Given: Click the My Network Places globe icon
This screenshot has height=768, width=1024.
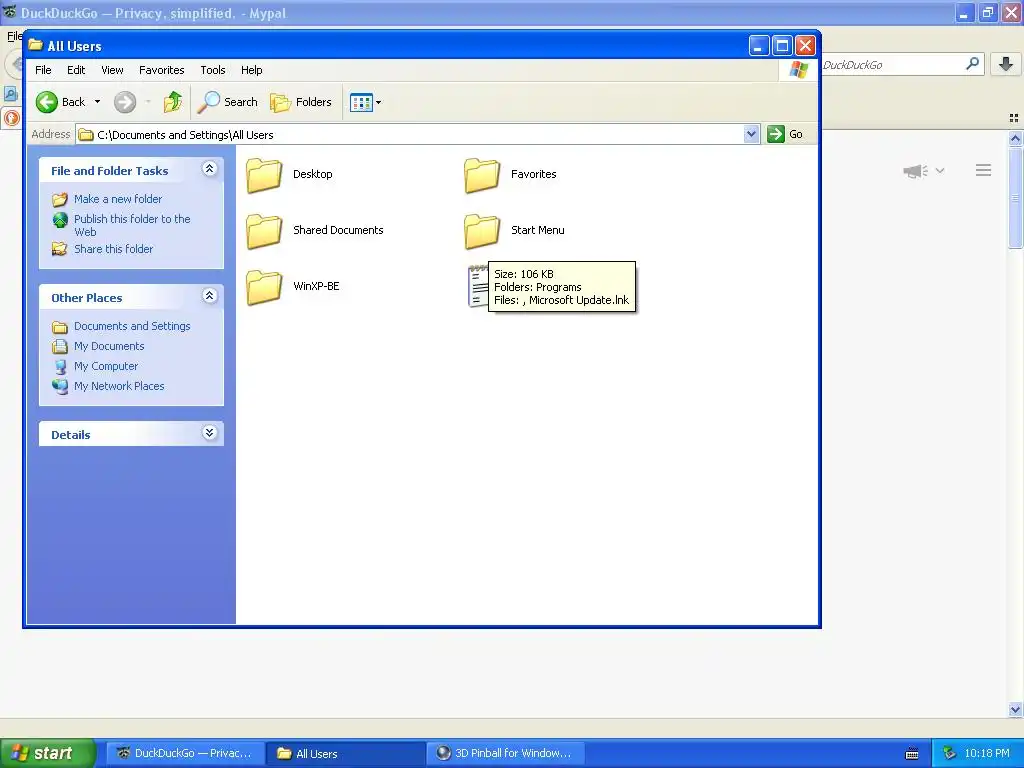Looking at the screenshot, I should [60, 386].
